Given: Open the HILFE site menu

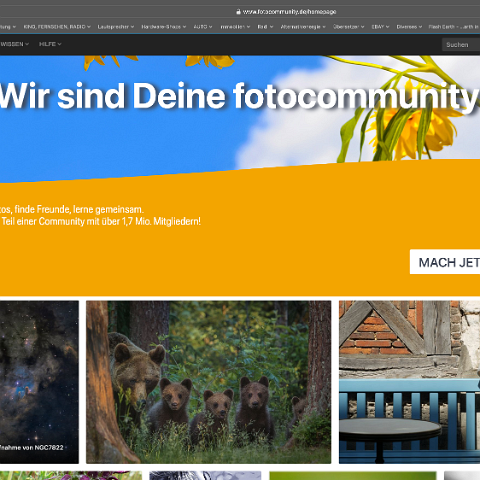Looking at the screenshot, I should [x=50, y=44].
